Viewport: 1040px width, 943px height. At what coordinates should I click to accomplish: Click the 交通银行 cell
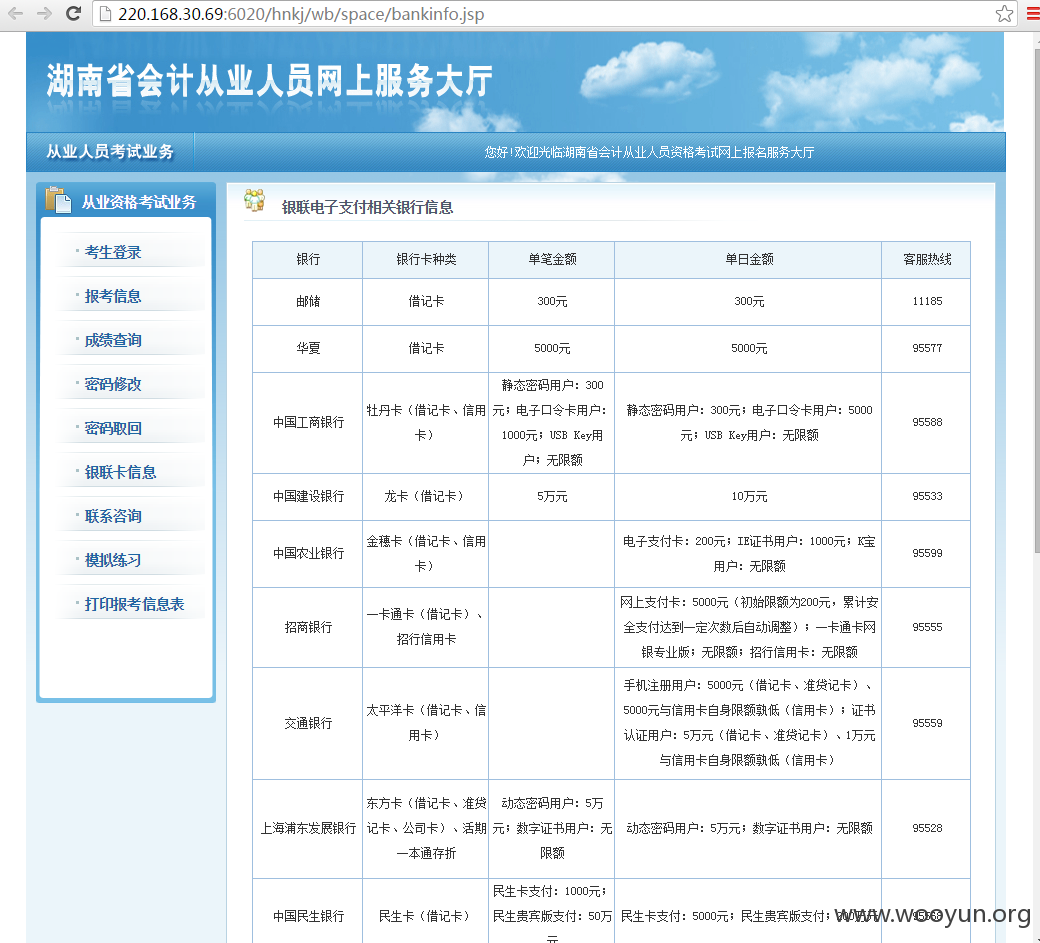coord(308,723)
